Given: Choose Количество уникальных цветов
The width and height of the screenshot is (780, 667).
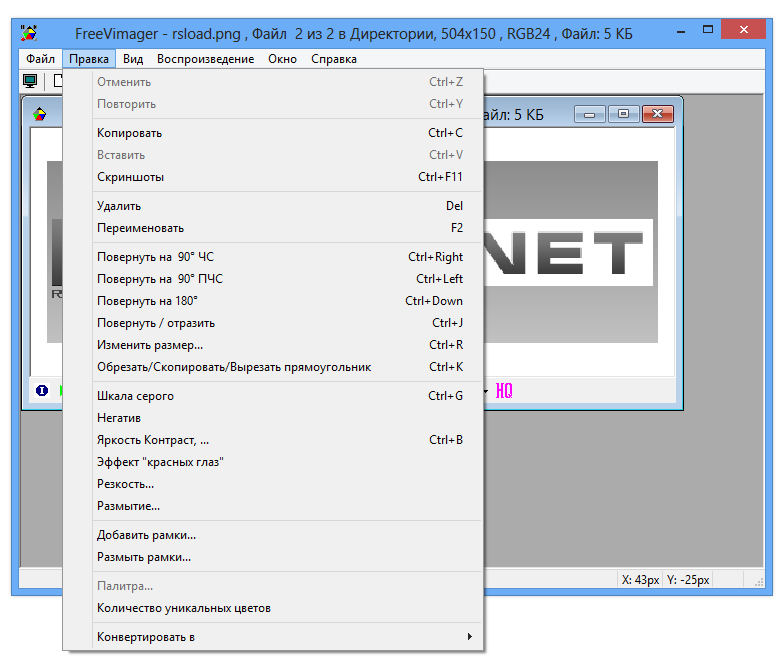Looking at the screenshot, I should [273, 608].
